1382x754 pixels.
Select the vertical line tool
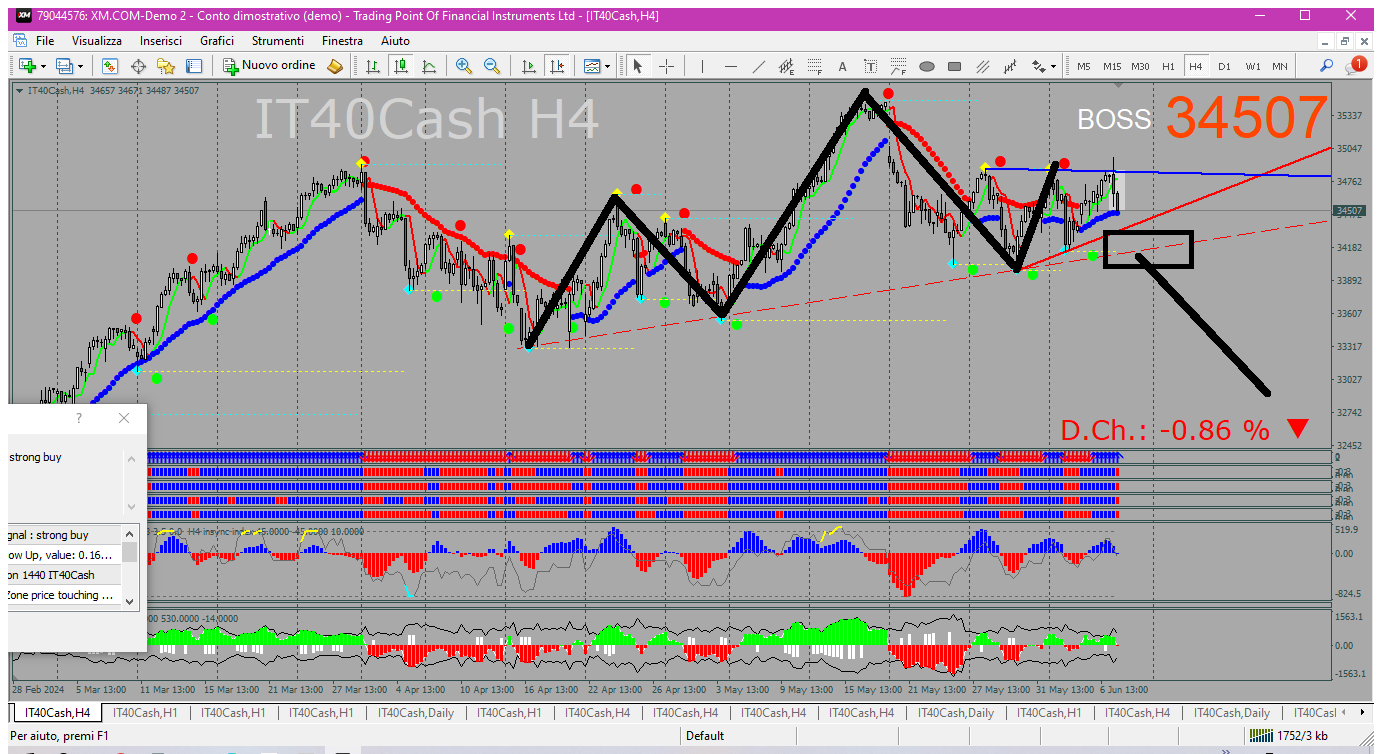[x=702, y=66]
